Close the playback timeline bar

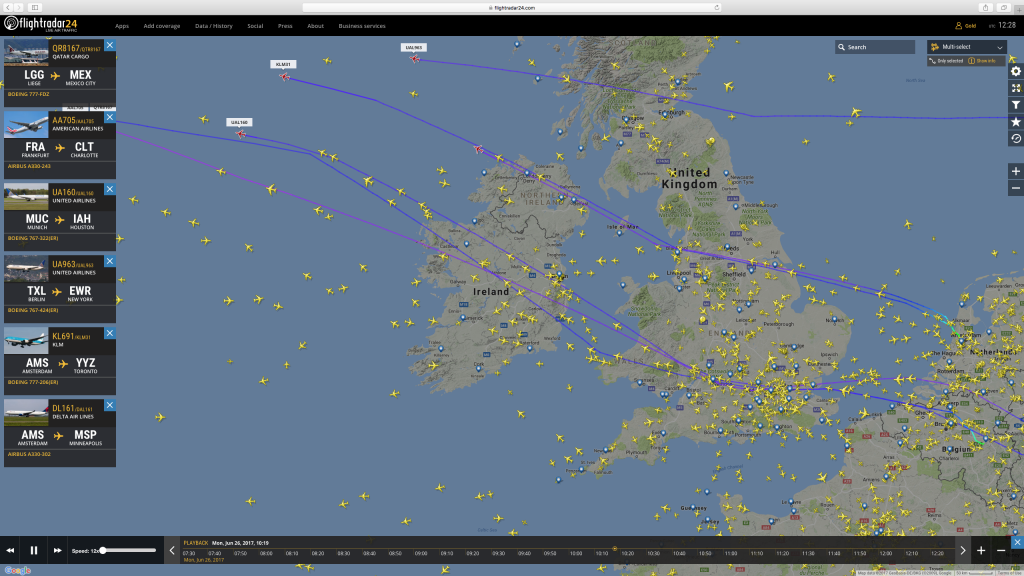point(1017,542)
